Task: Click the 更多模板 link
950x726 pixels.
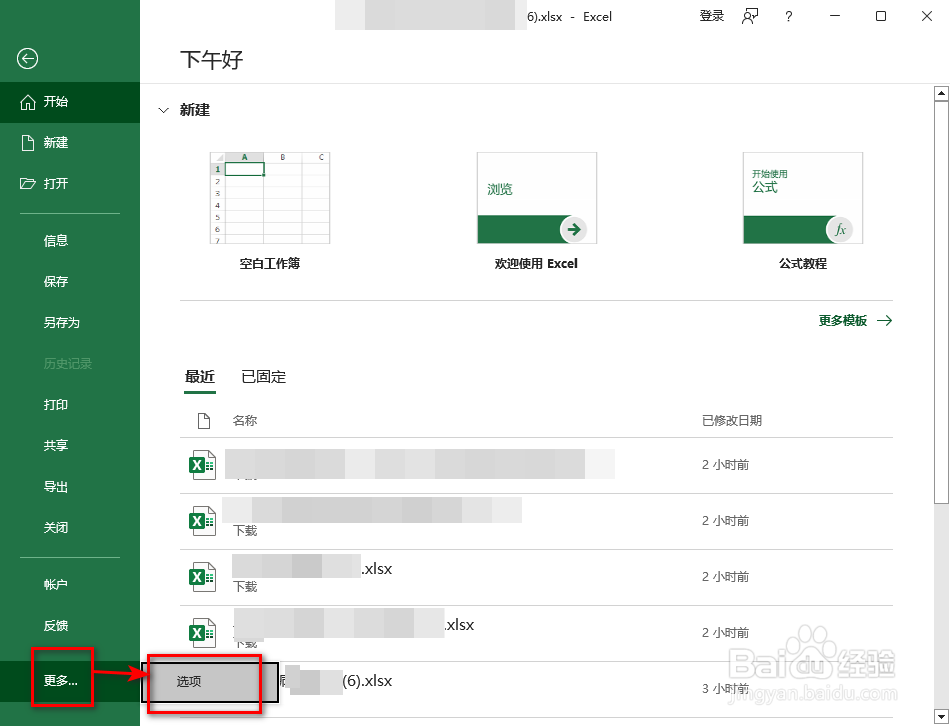Action: tap(842, 321)
